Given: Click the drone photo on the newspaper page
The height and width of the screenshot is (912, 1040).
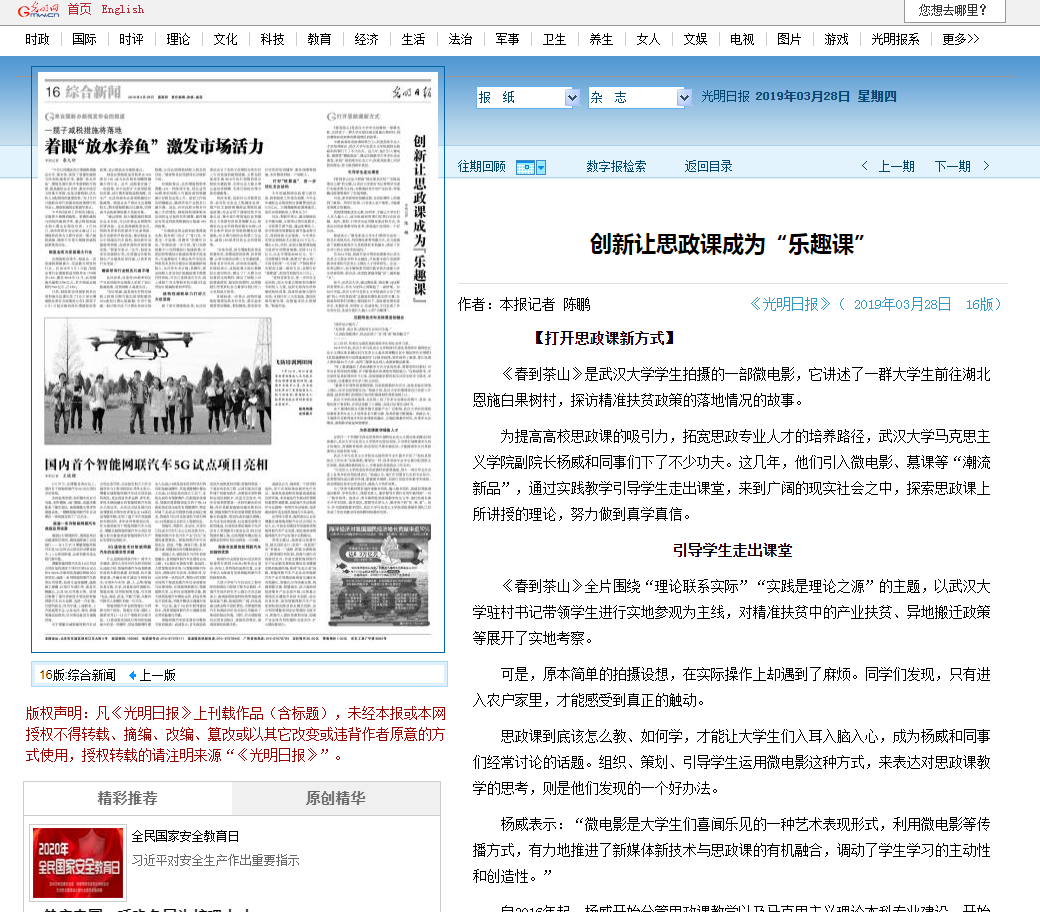Looking at the screenshot, I should pyautogui.click(x=158, y=381).
